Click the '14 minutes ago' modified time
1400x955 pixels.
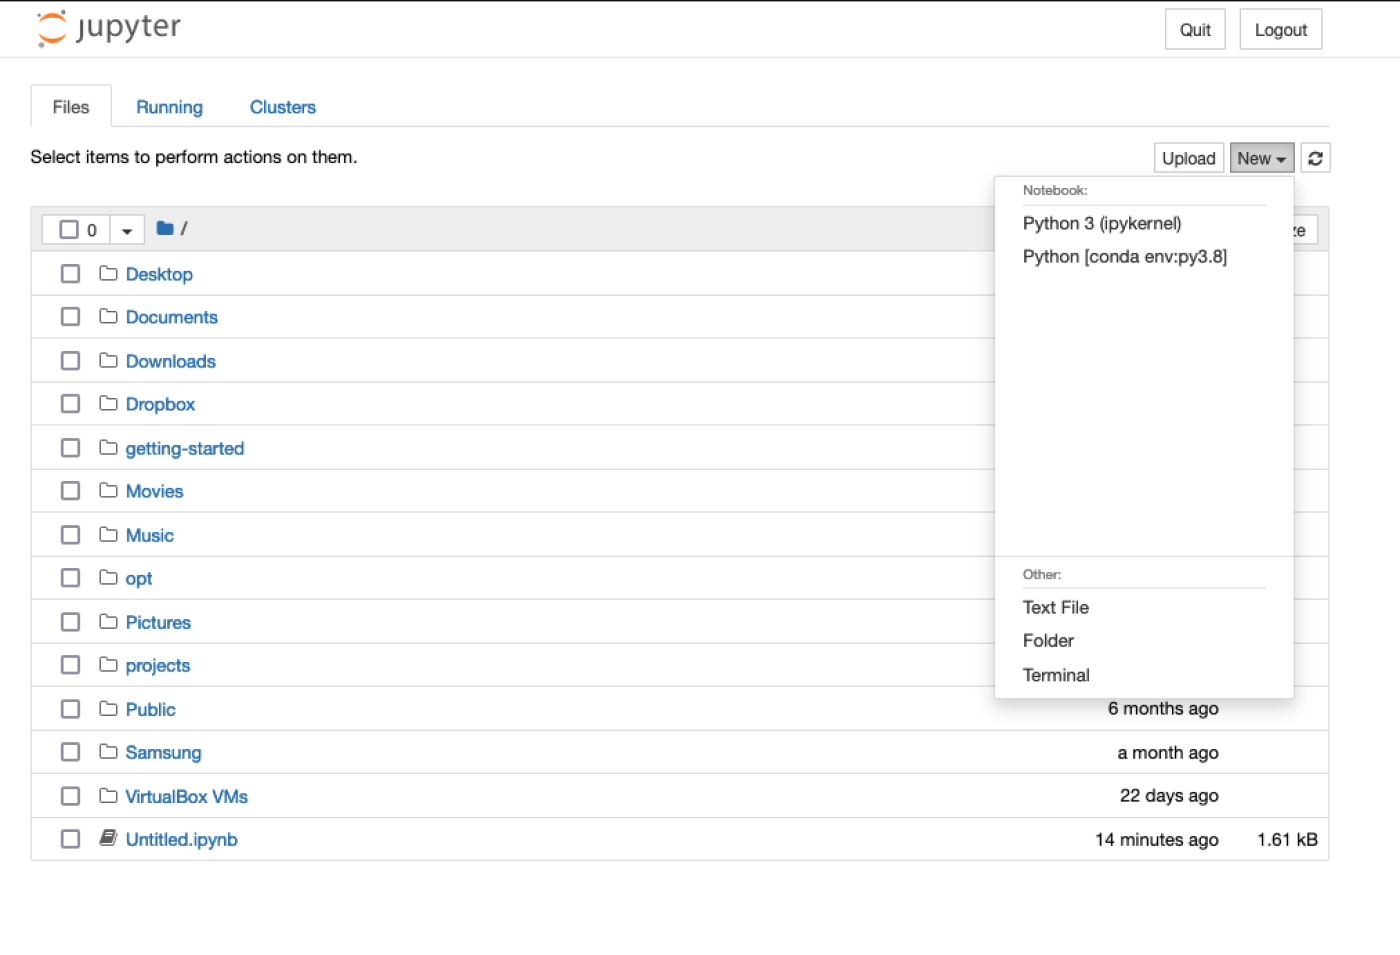[1157, 839]
